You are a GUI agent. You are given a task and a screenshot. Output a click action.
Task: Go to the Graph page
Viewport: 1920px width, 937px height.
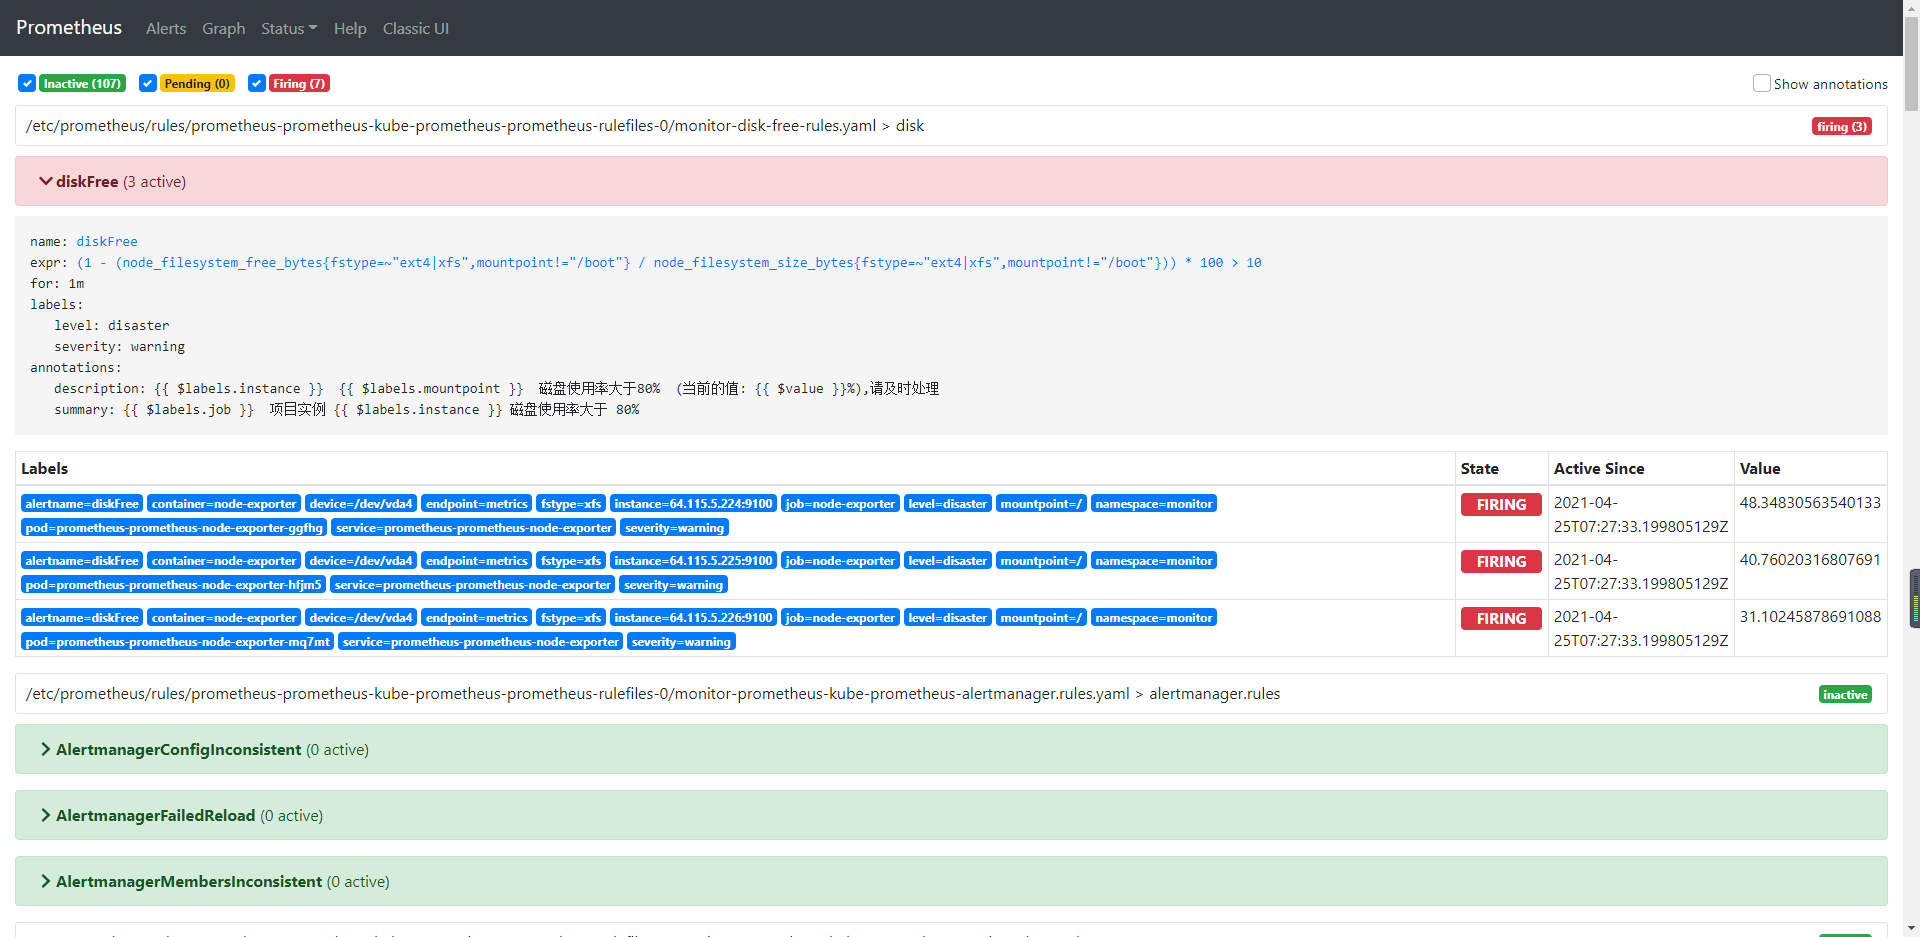223,29
